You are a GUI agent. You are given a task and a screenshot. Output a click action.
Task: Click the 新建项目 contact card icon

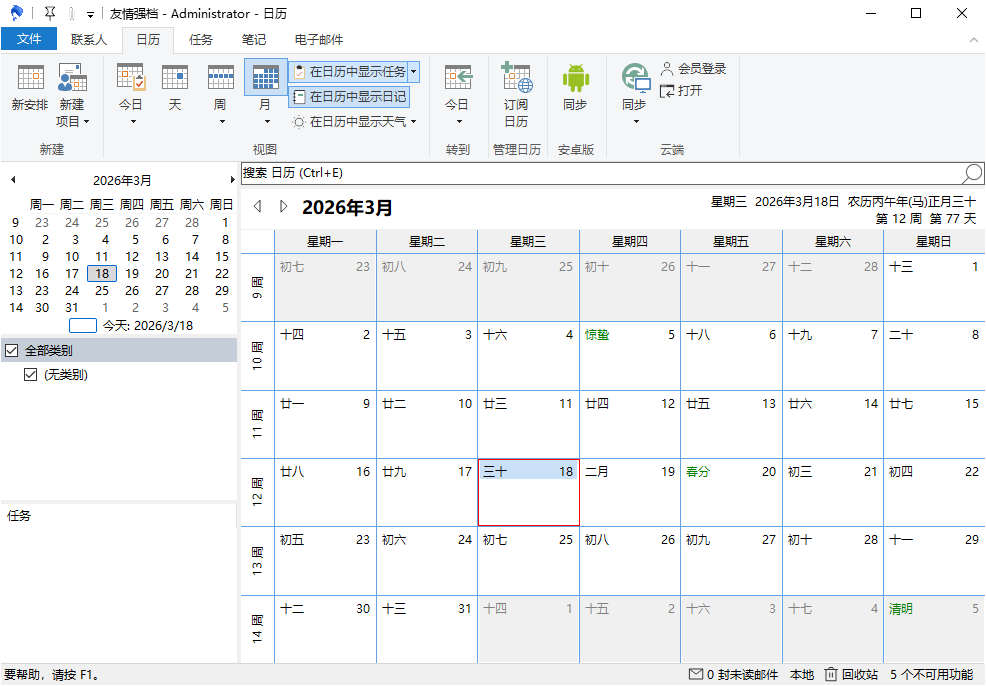[72, 78]
